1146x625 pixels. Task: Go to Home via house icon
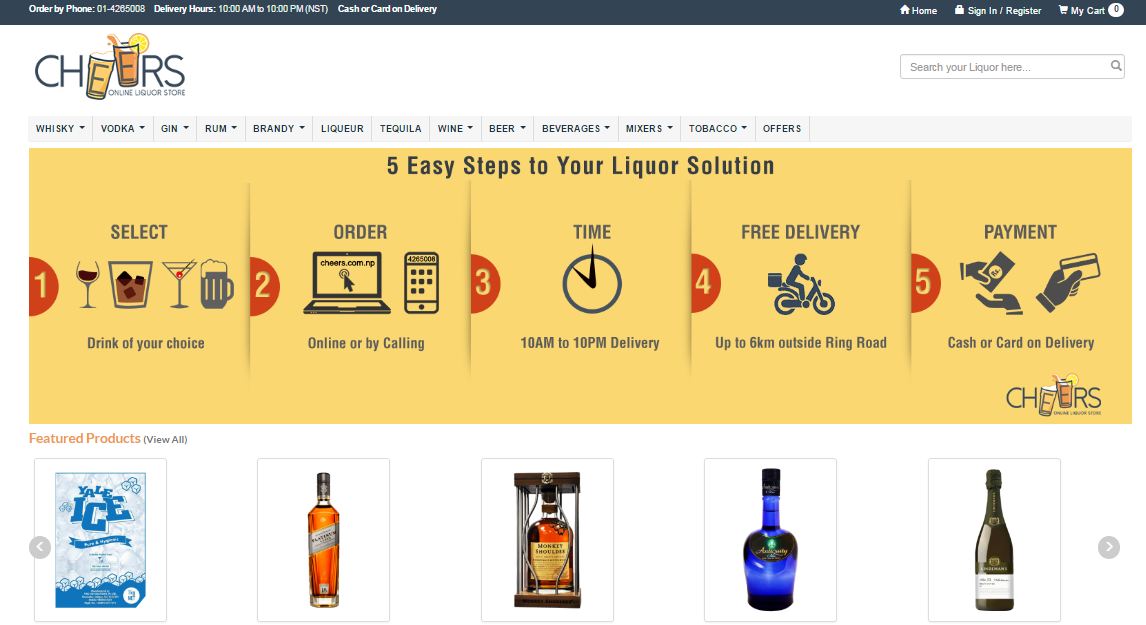point(904,10)
